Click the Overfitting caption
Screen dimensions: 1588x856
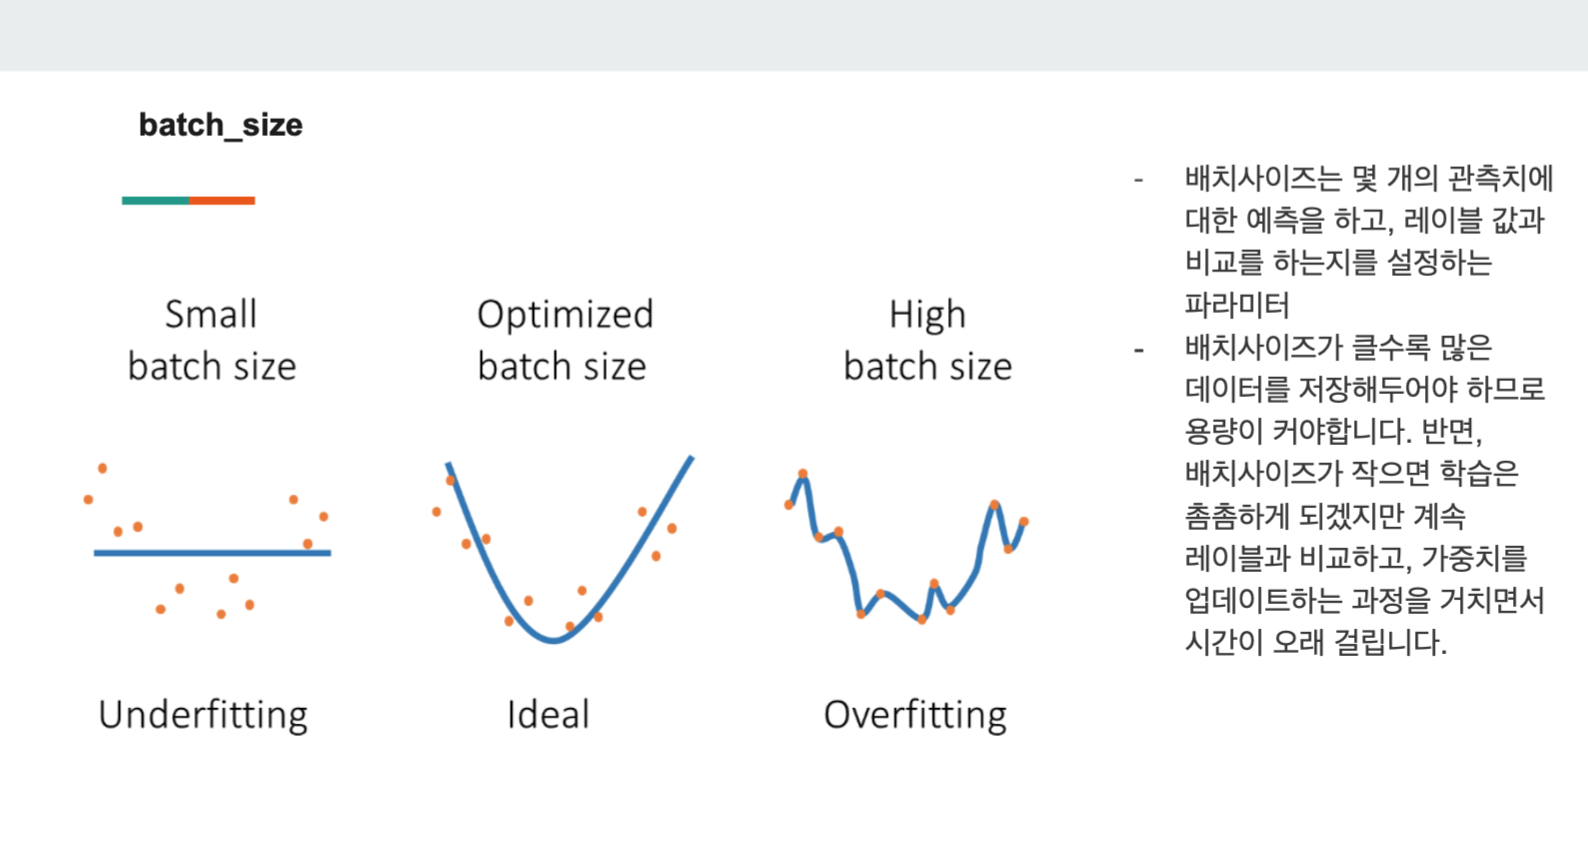pos(915,715)
